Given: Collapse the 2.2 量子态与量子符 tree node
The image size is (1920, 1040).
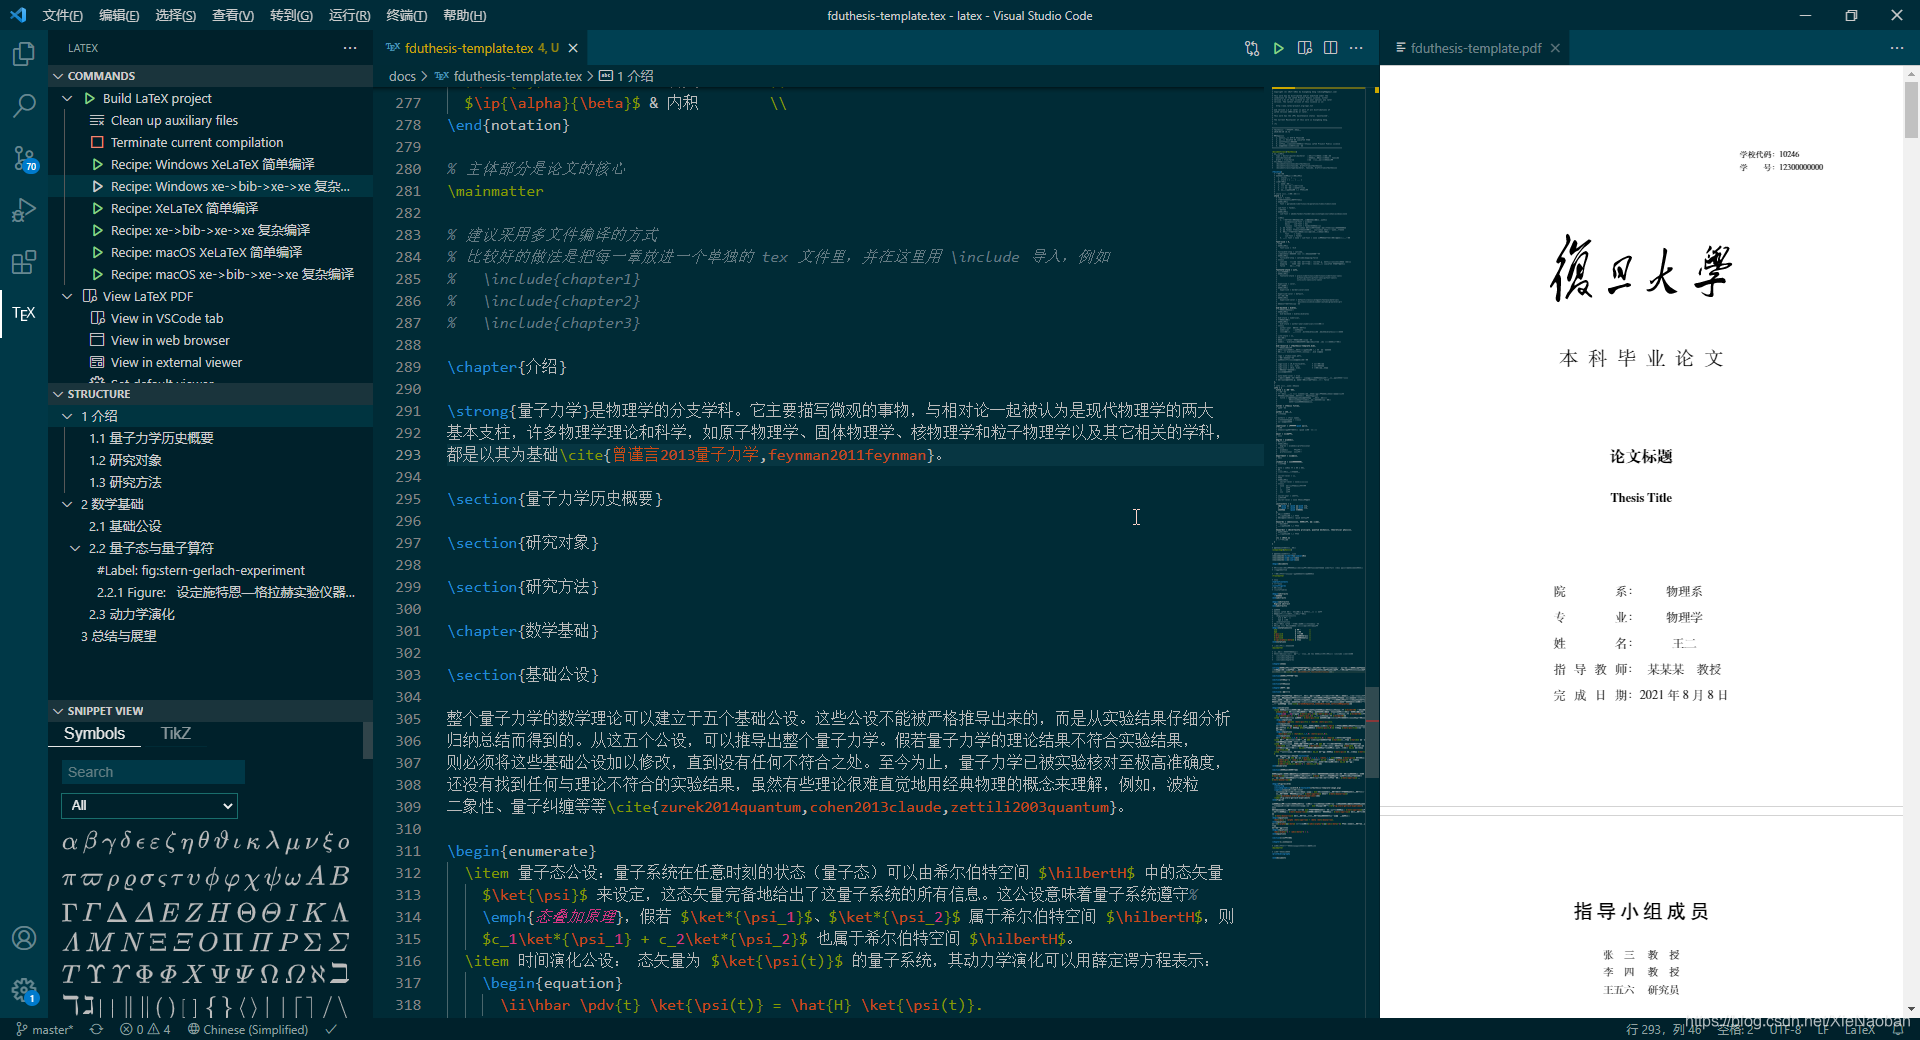Looking at the screenshot, I should tap(74, 548).
